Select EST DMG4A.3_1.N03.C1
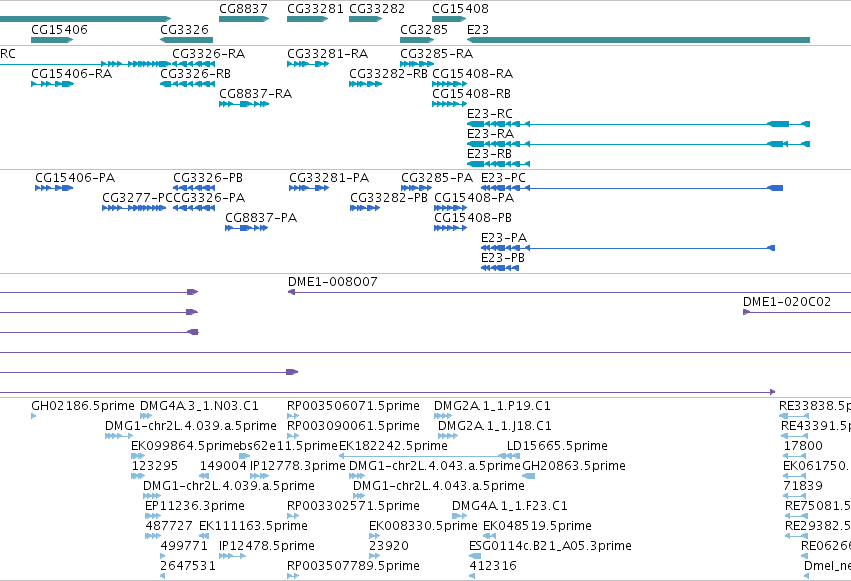 coord(146,416)
